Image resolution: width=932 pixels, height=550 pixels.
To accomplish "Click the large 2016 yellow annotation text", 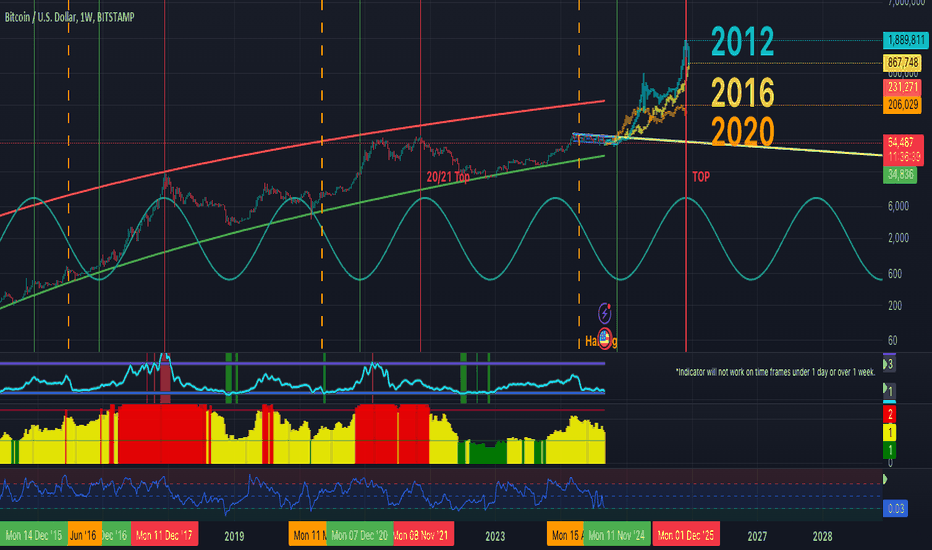I will coord(742,93).
